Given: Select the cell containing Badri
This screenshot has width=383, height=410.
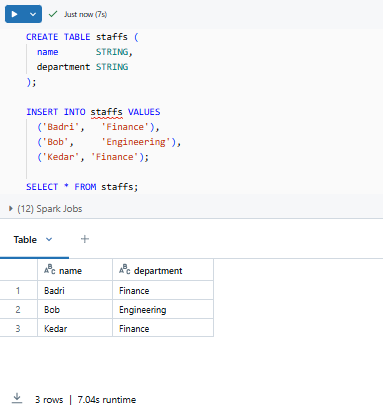Looking at the screenshot, I should (75, 290).
